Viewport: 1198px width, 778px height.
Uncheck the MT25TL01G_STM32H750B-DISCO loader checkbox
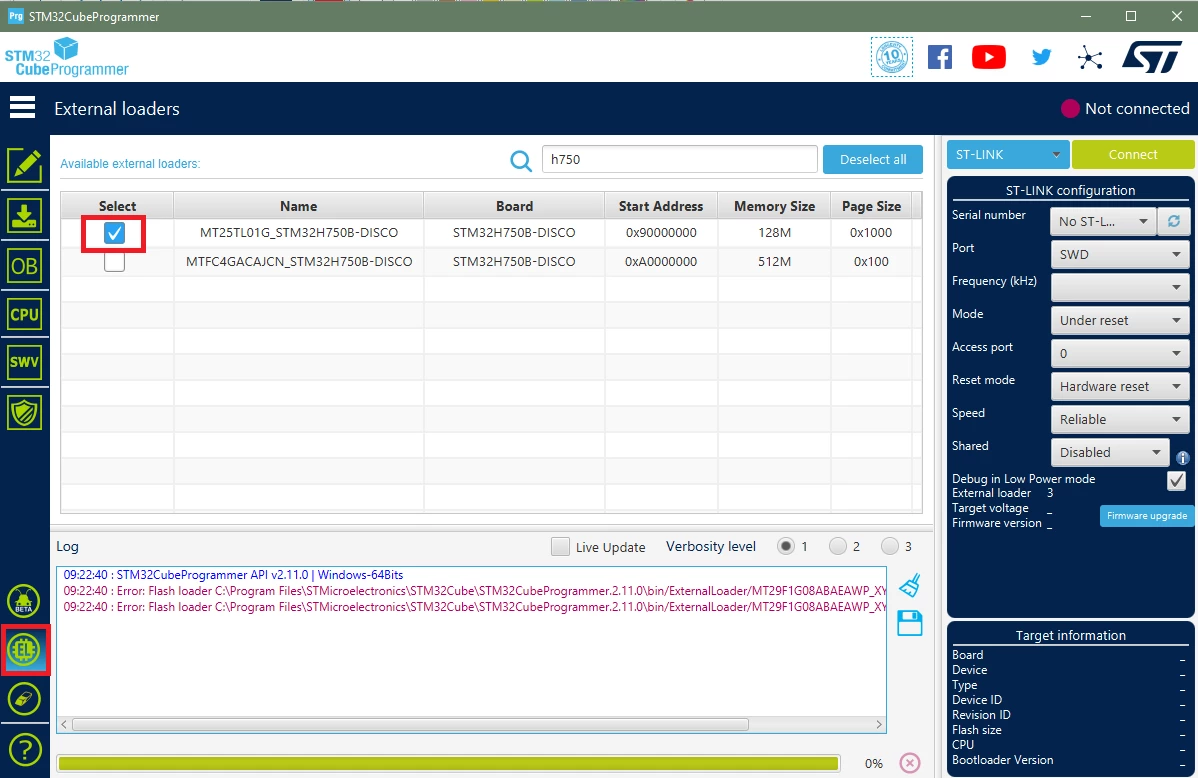coord(114,232)
